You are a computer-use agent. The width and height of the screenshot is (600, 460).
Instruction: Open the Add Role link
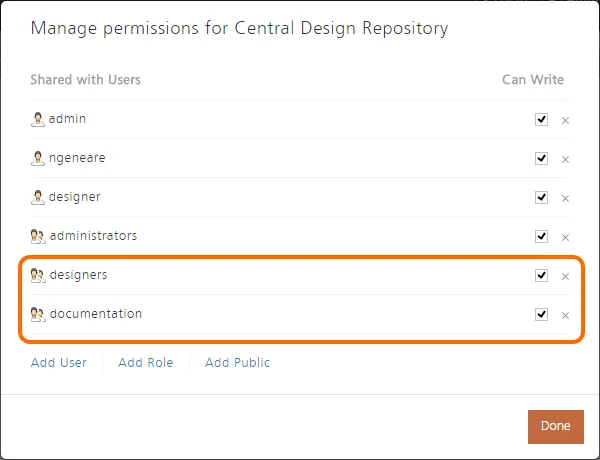coord(146,362)
